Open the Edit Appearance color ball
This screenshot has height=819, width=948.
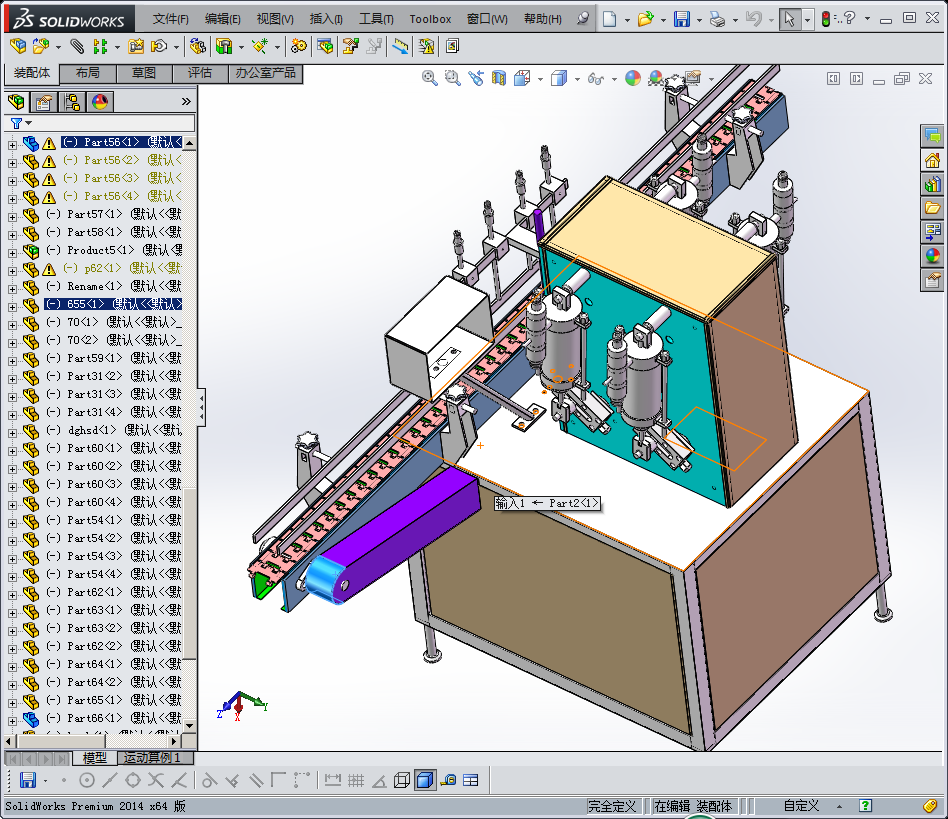coord(632,78)
